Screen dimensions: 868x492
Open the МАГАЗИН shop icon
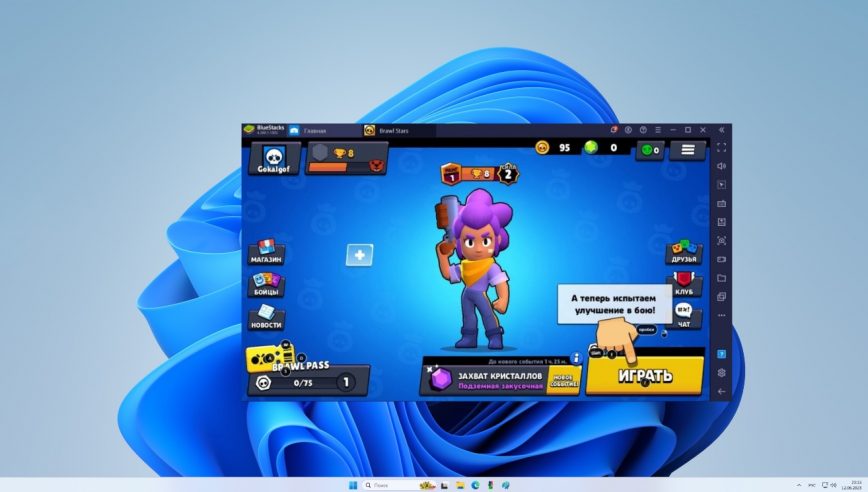(x=266, y=251)
